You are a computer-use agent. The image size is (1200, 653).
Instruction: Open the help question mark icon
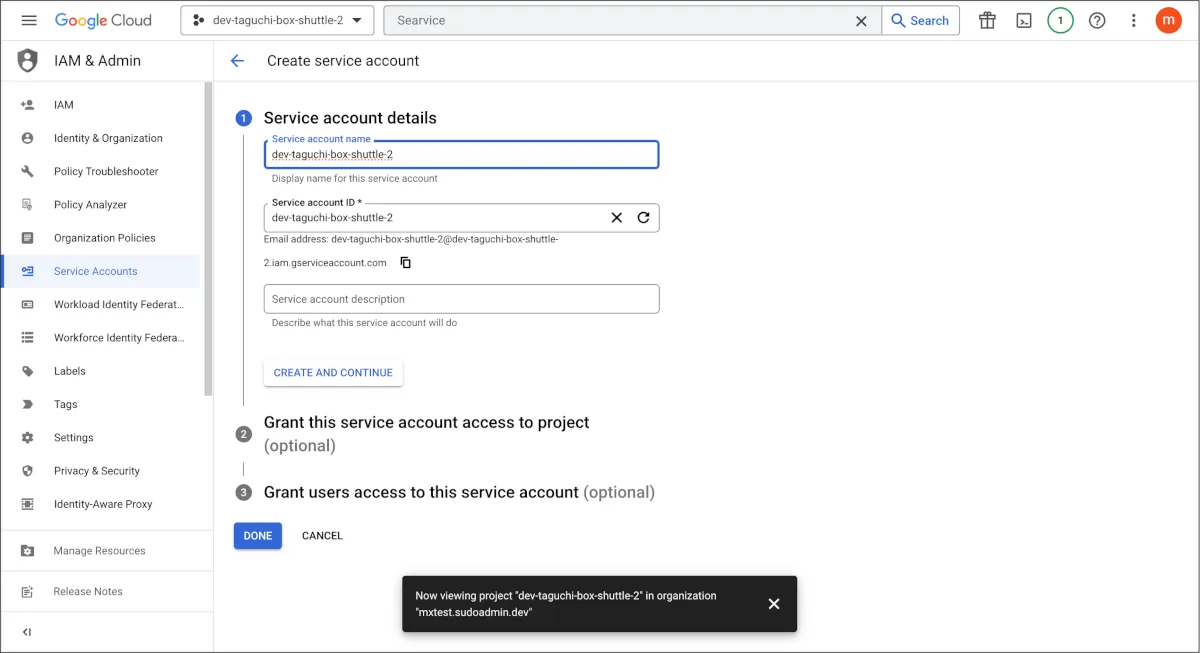1097,20
